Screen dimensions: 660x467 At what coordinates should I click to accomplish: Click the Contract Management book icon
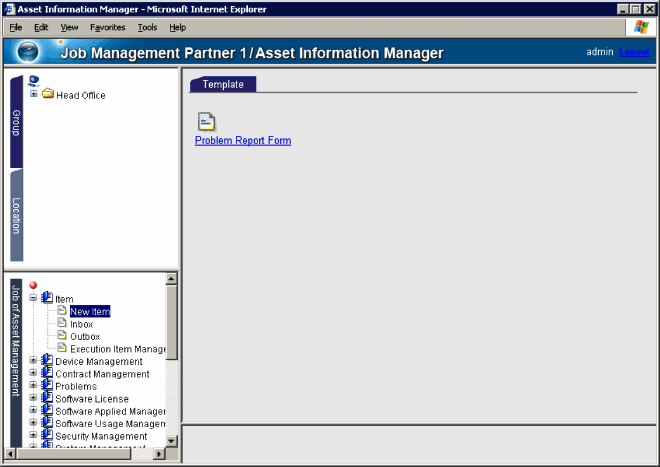click(47, 372)
